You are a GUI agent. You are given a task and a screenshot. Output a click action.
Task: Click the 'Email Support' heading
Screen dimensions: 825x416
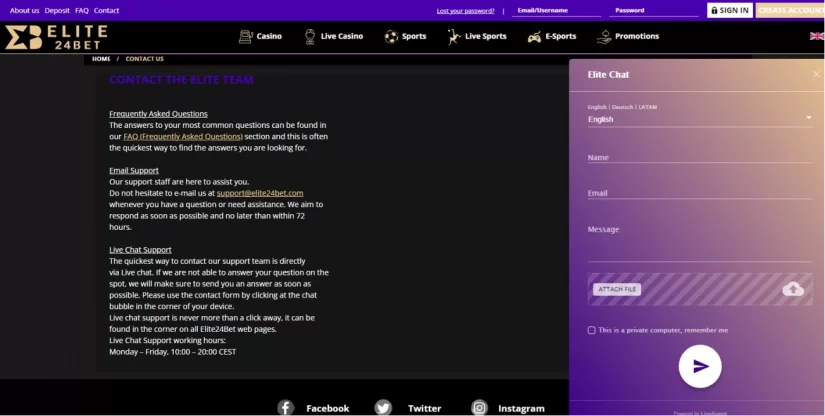[x=134, y=170]
